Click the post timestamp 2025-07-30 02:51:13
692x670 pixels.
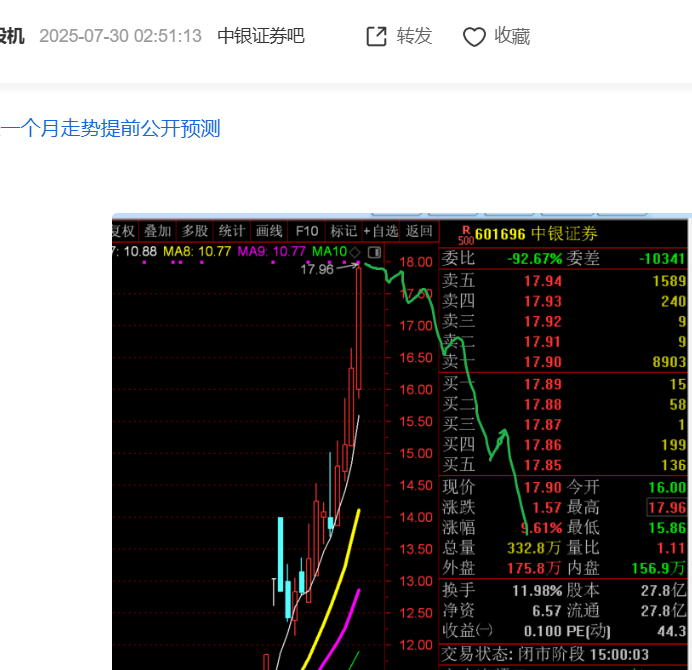tap(120, 36)
